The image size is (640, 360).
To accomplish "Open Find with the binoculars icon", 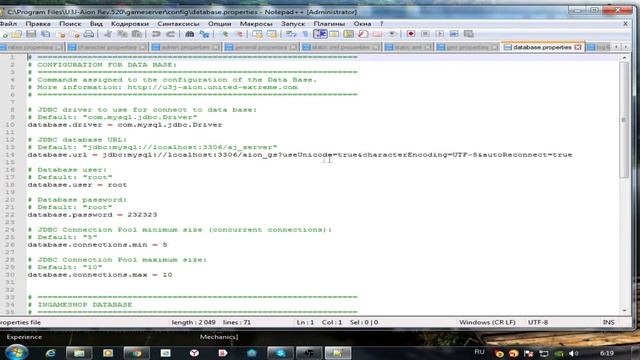I will click(x=189, y=34).
